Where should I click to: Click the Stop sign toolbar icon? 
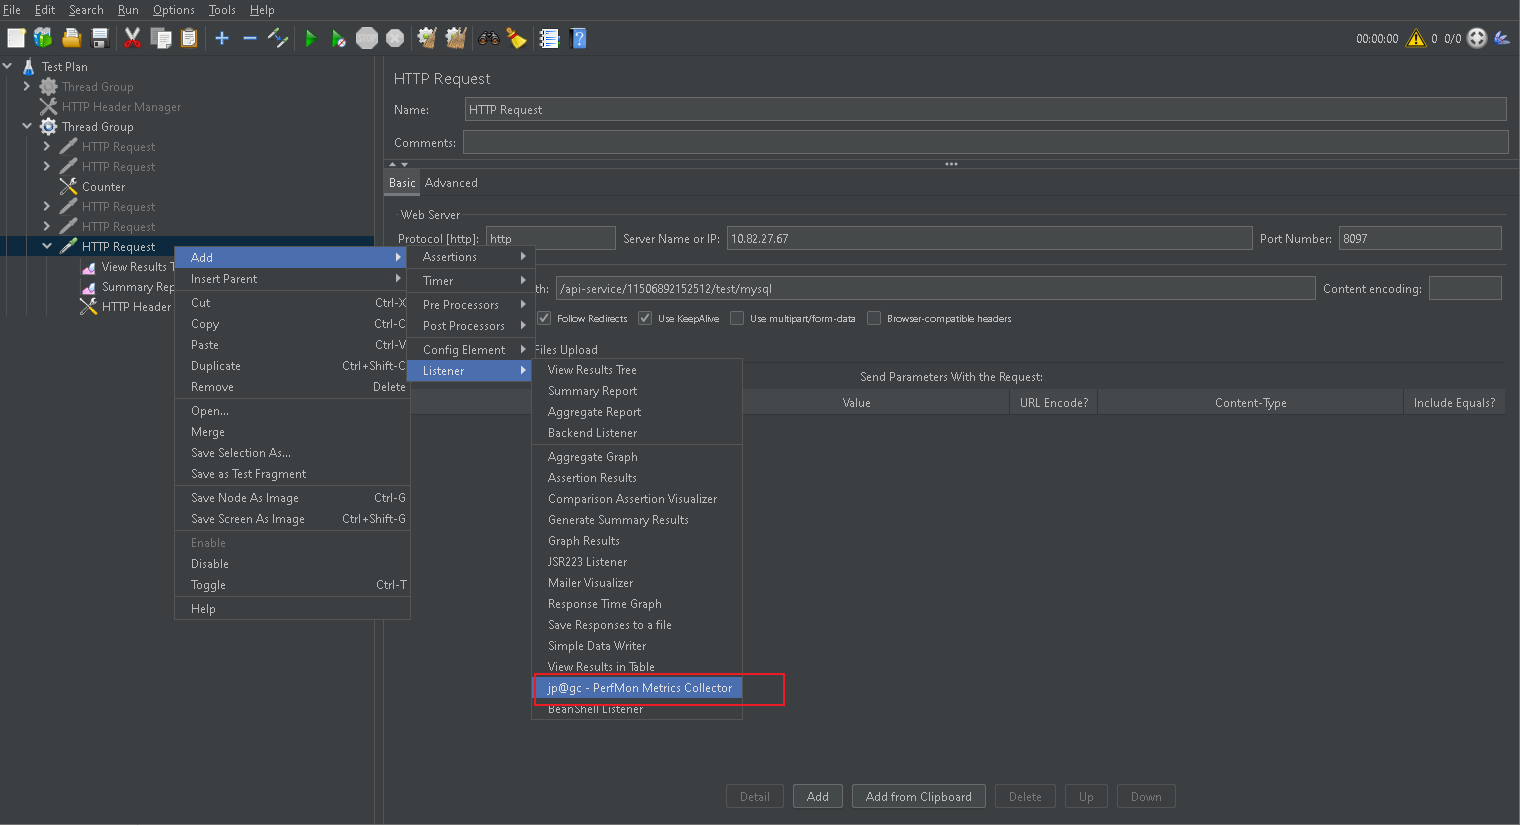[x=367, y=38]
